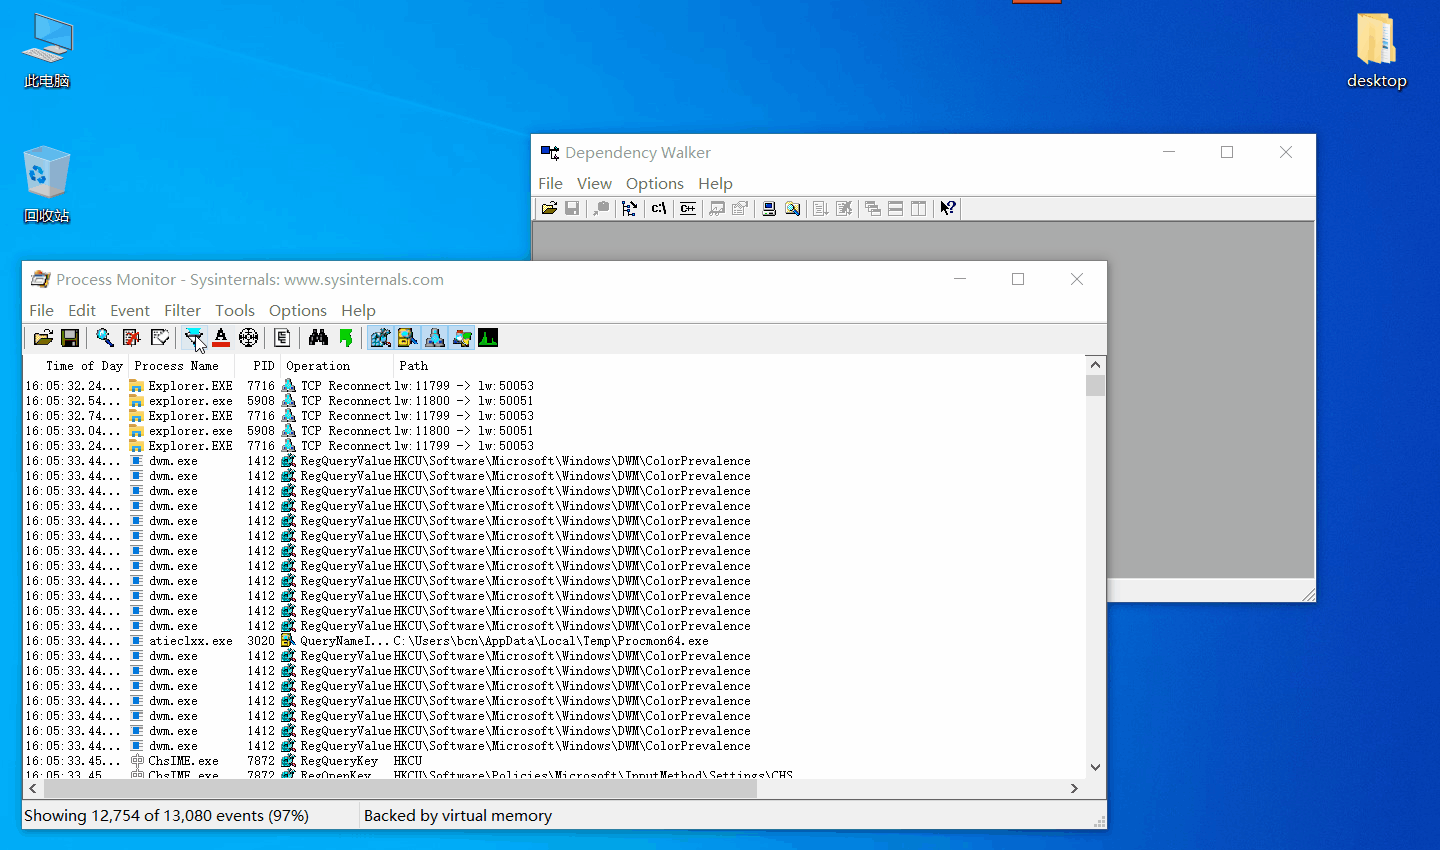Click the Properties icon in Dependency Walker

[x=740, y=209]
